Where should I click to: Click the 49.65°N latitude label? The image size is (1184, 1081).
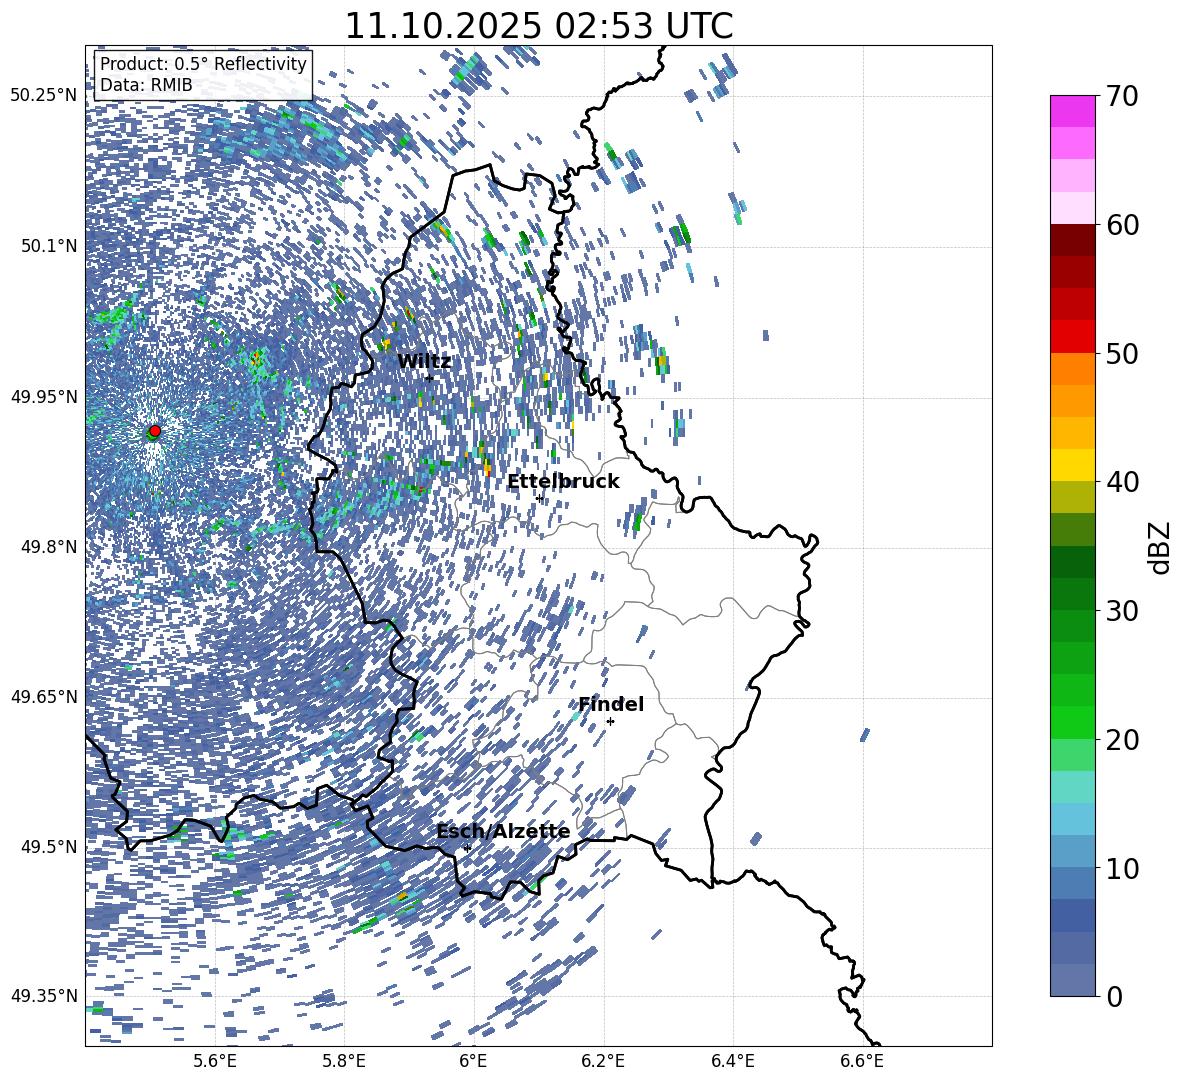tap(44, 696)
